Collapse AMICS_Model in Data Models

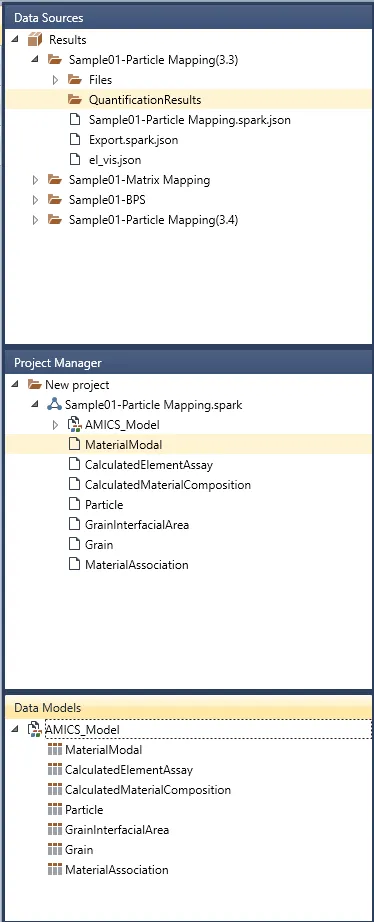pos(15,730)
